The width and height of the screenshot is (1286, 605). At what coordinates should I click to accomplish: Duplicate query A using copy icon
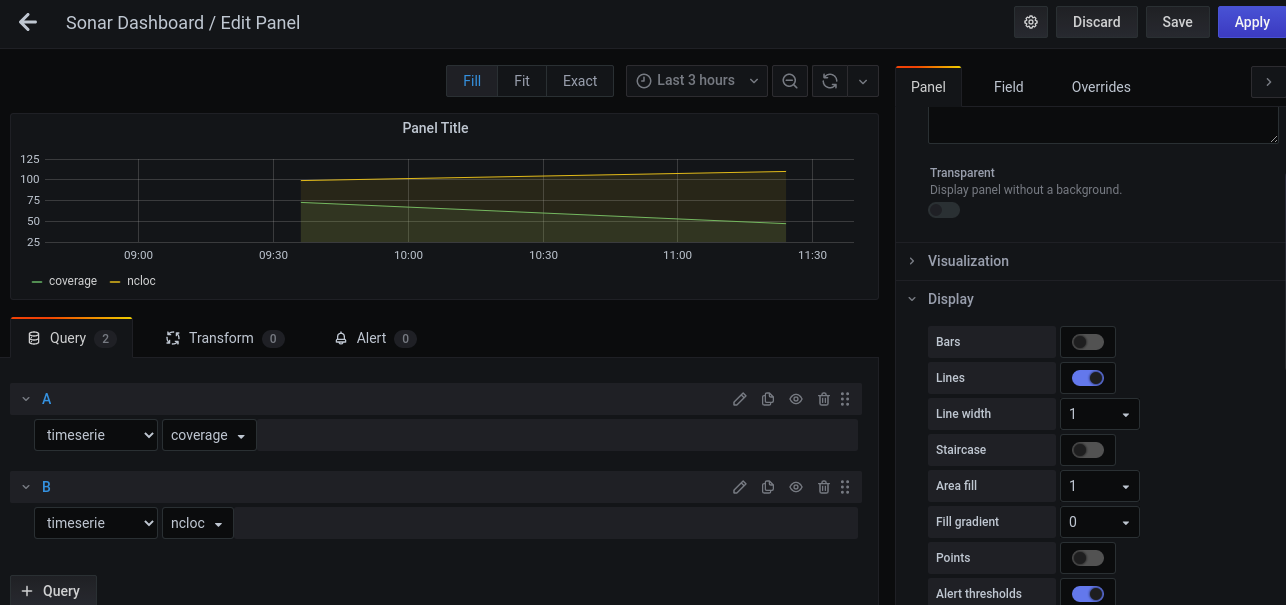(x=768, y=399)
